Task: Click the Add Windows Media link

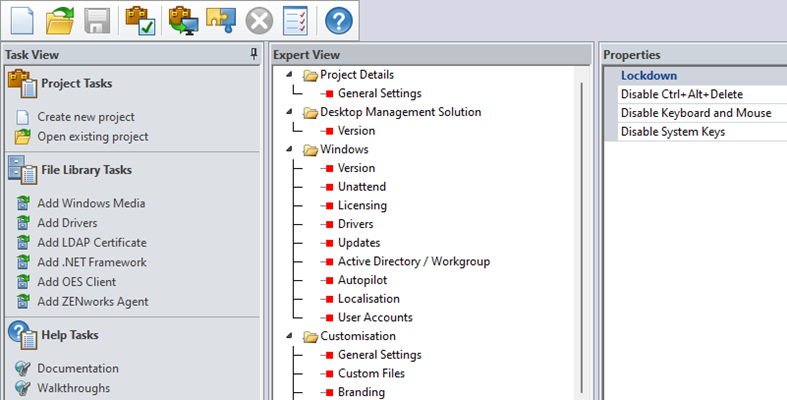Action: (91, 203)
